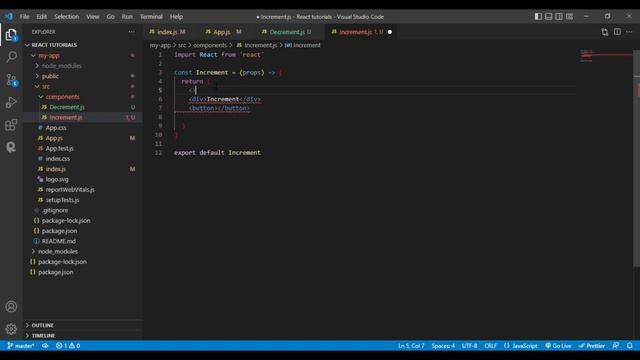Open the Run menu

pyautogui.click(x=127, y=17)
